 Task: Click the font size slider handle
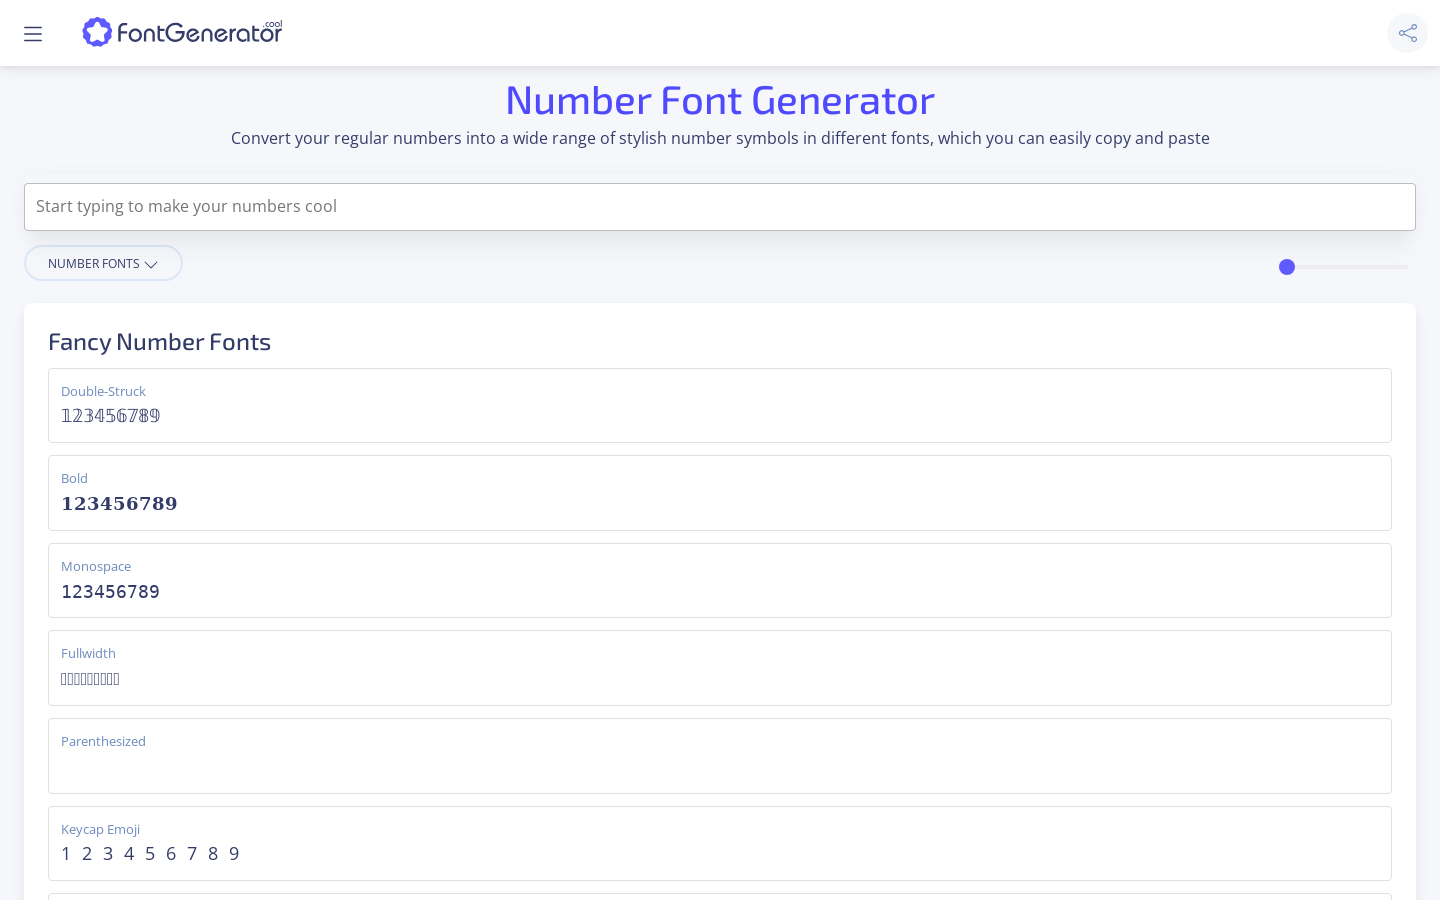coord(1287,267)
